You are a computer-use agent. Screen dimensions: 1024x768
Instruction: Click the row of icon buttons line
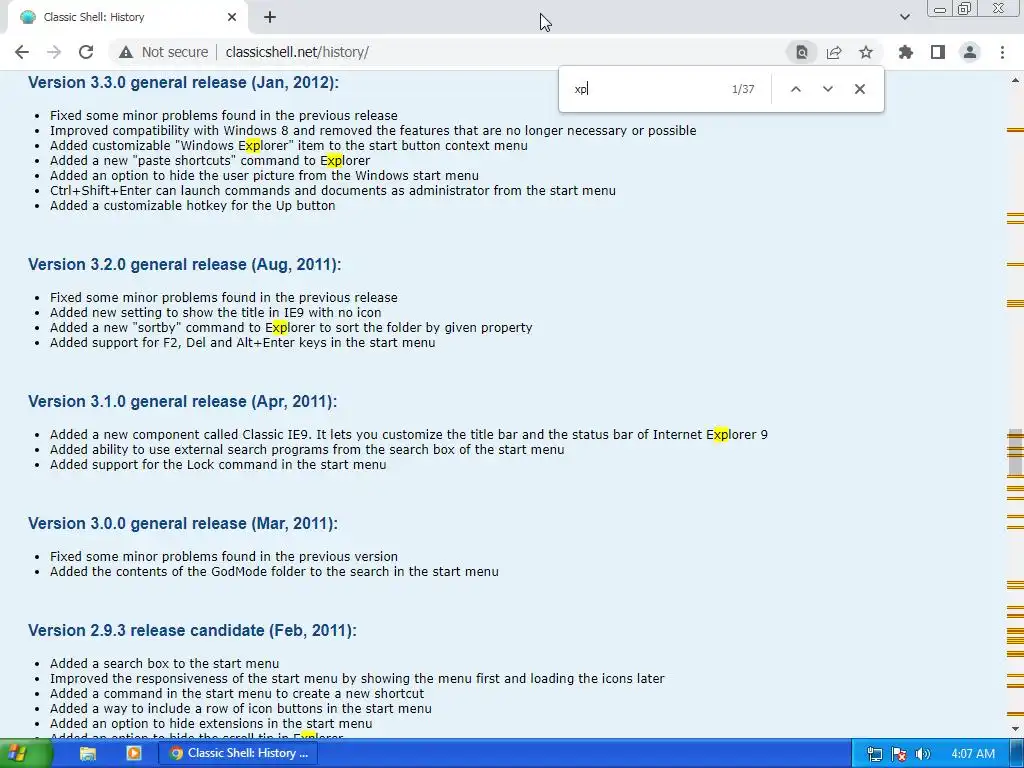241,708
